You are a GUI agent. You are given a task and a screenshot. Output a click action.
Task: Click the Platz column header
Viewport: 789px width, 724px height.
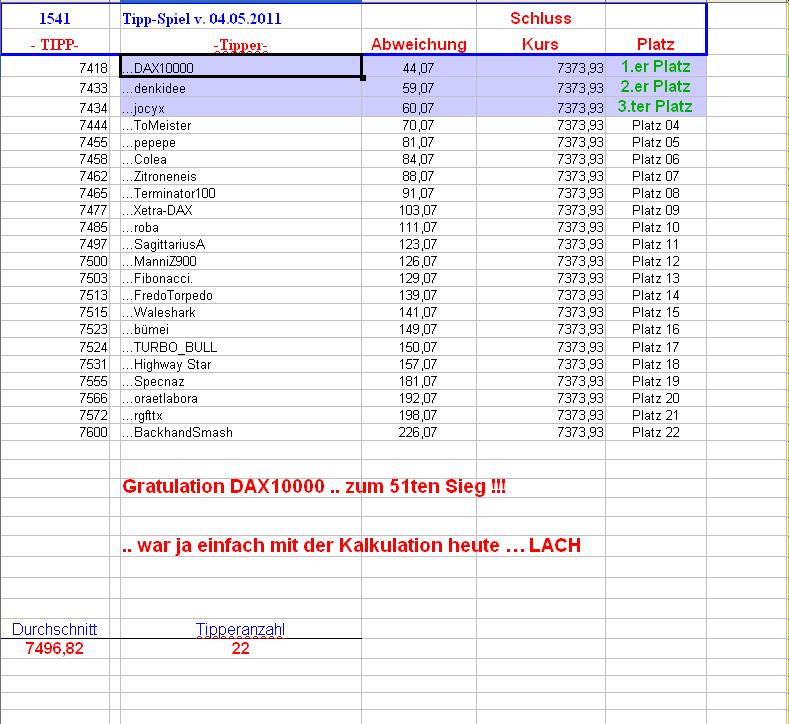tap(656, 44)
